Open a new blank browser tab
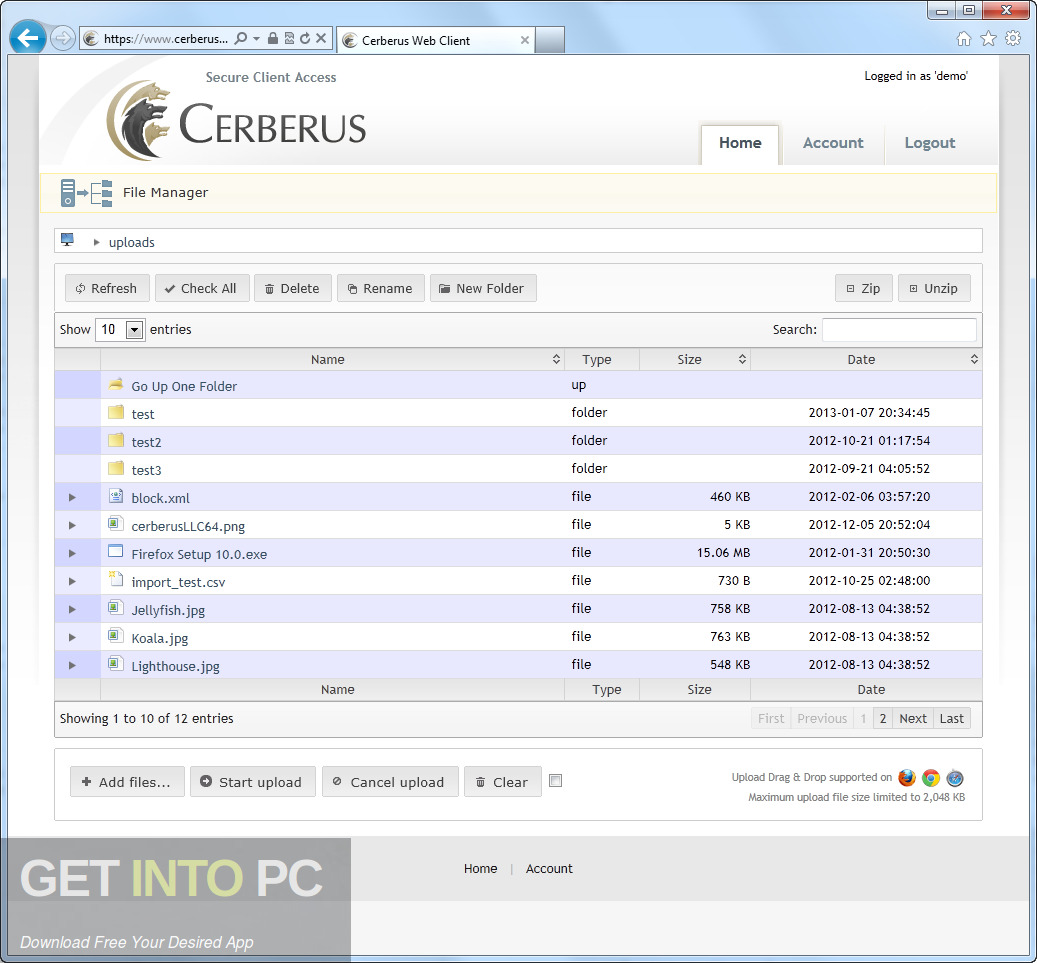 pos(550,40)
